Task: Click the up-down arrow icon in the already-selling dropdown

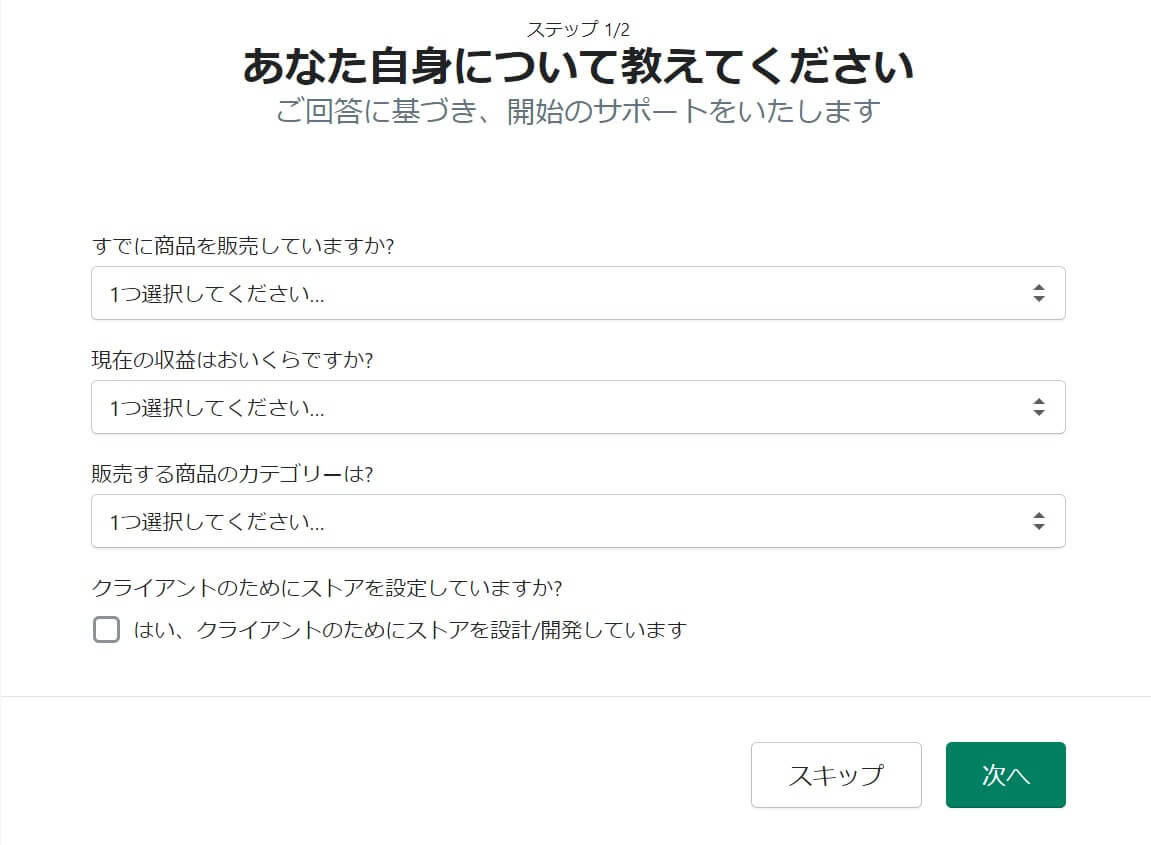Action: [1038, 294]
